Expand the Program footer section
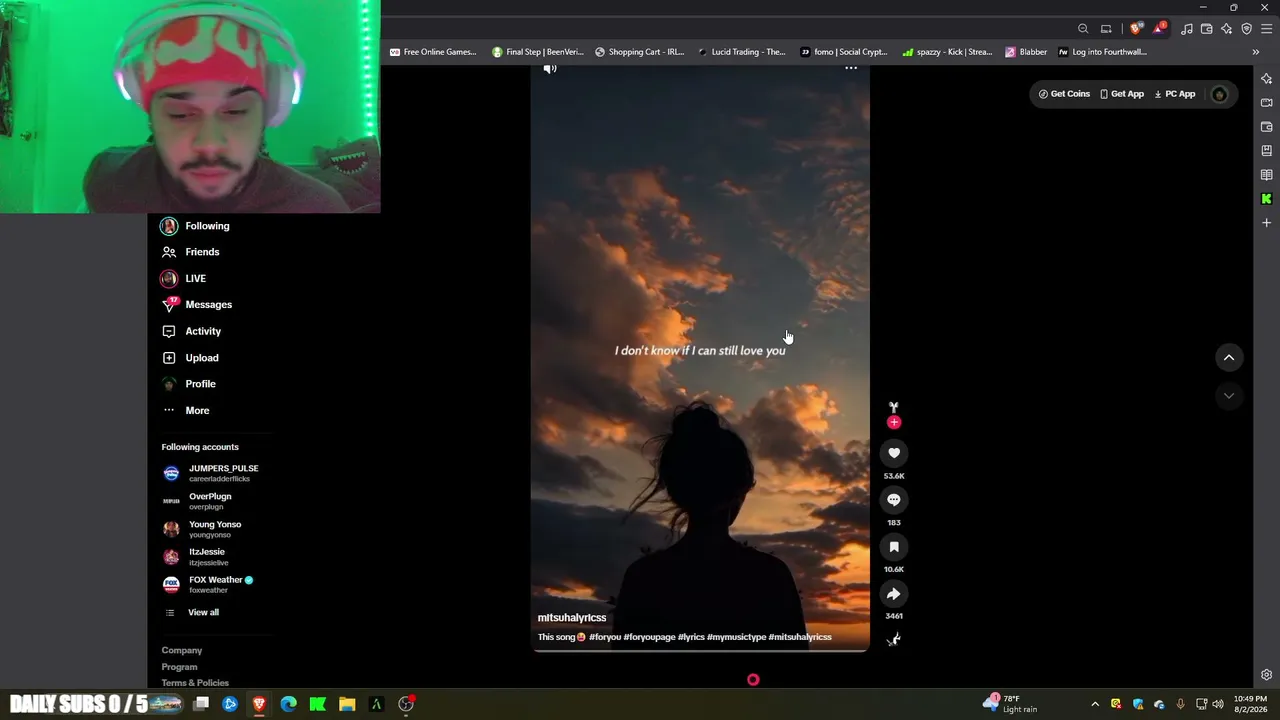 pos(180,667)
